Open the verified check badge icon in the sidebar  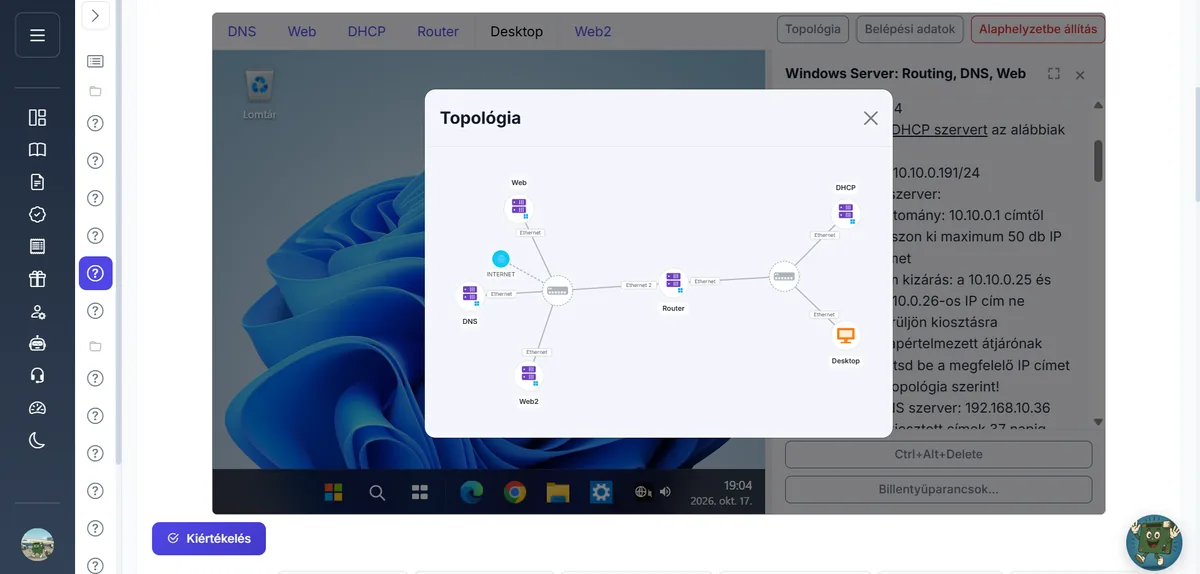[37, 214]
